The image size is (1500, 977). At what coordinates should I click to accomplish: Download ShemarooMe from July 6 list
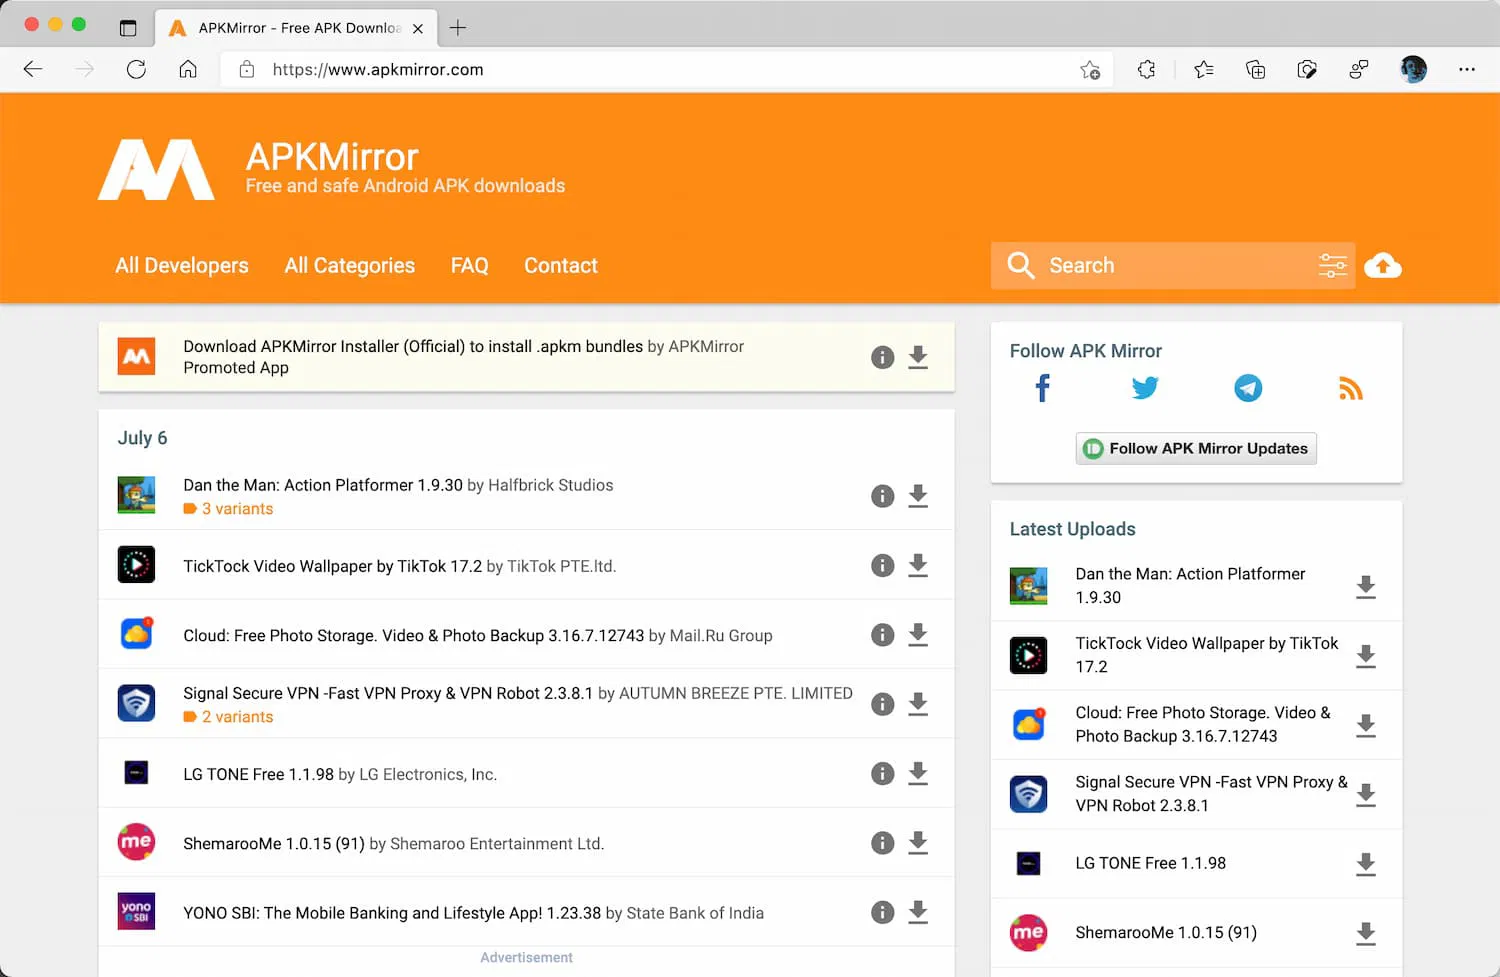[918, 843]
